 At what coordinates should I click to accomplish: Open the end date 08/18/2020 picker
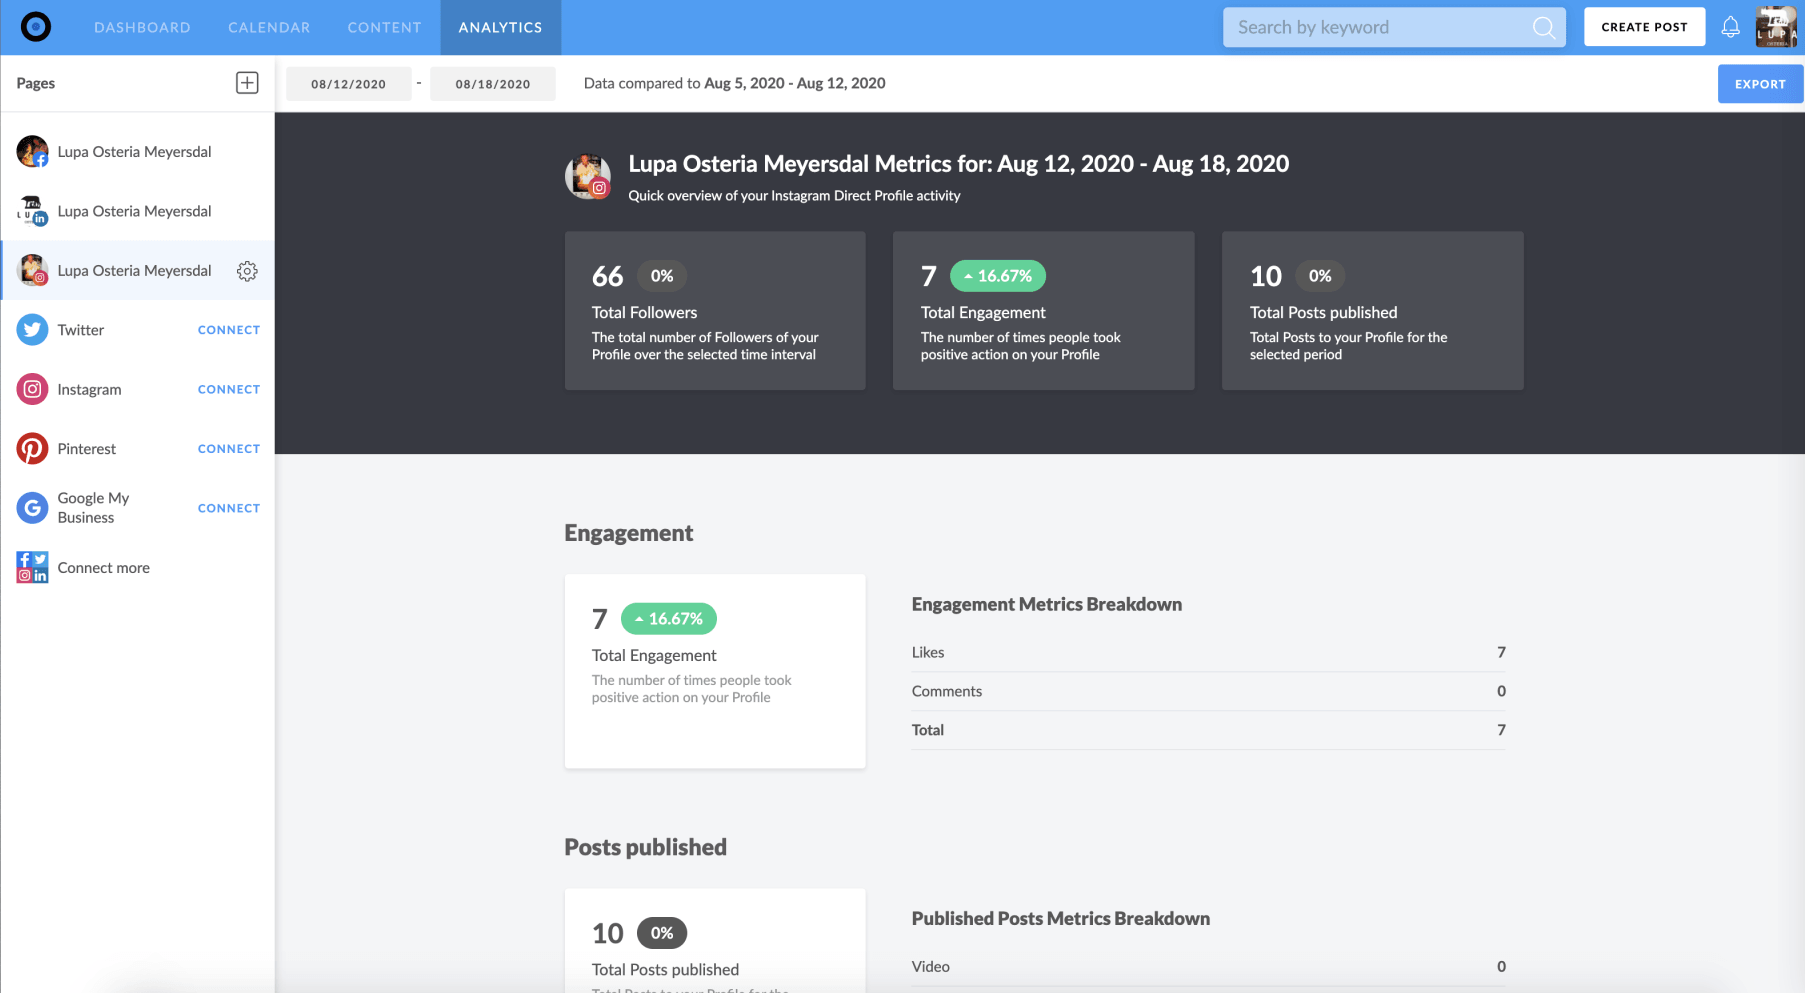[493, 84]
